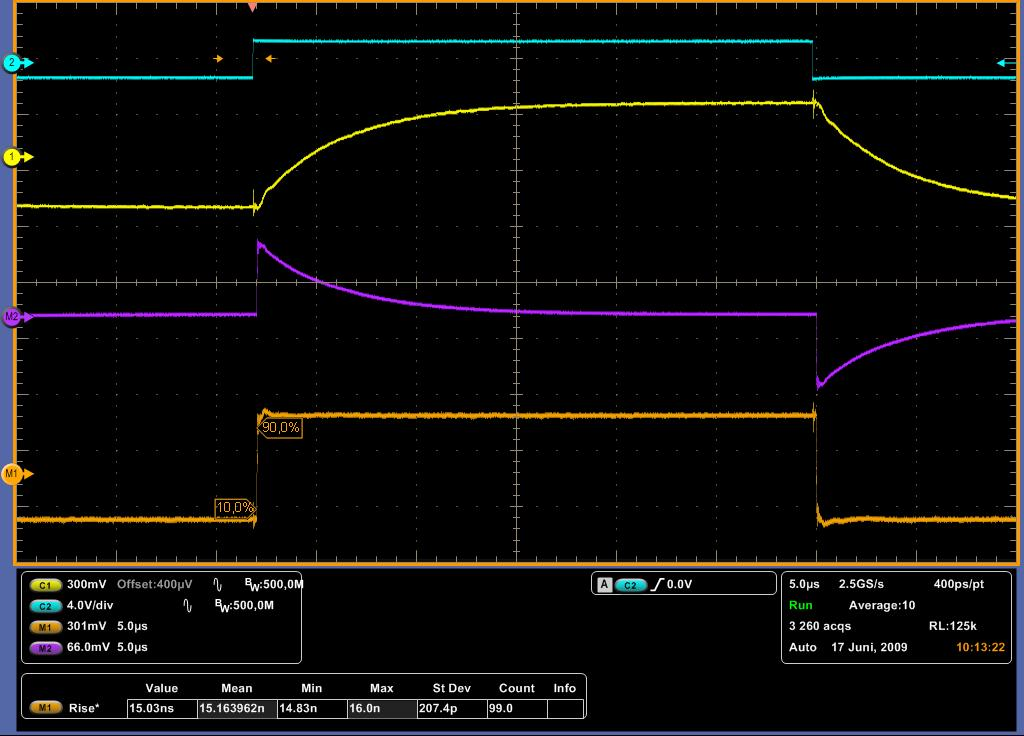Click the trigger level arrow on right edge

1005,63
